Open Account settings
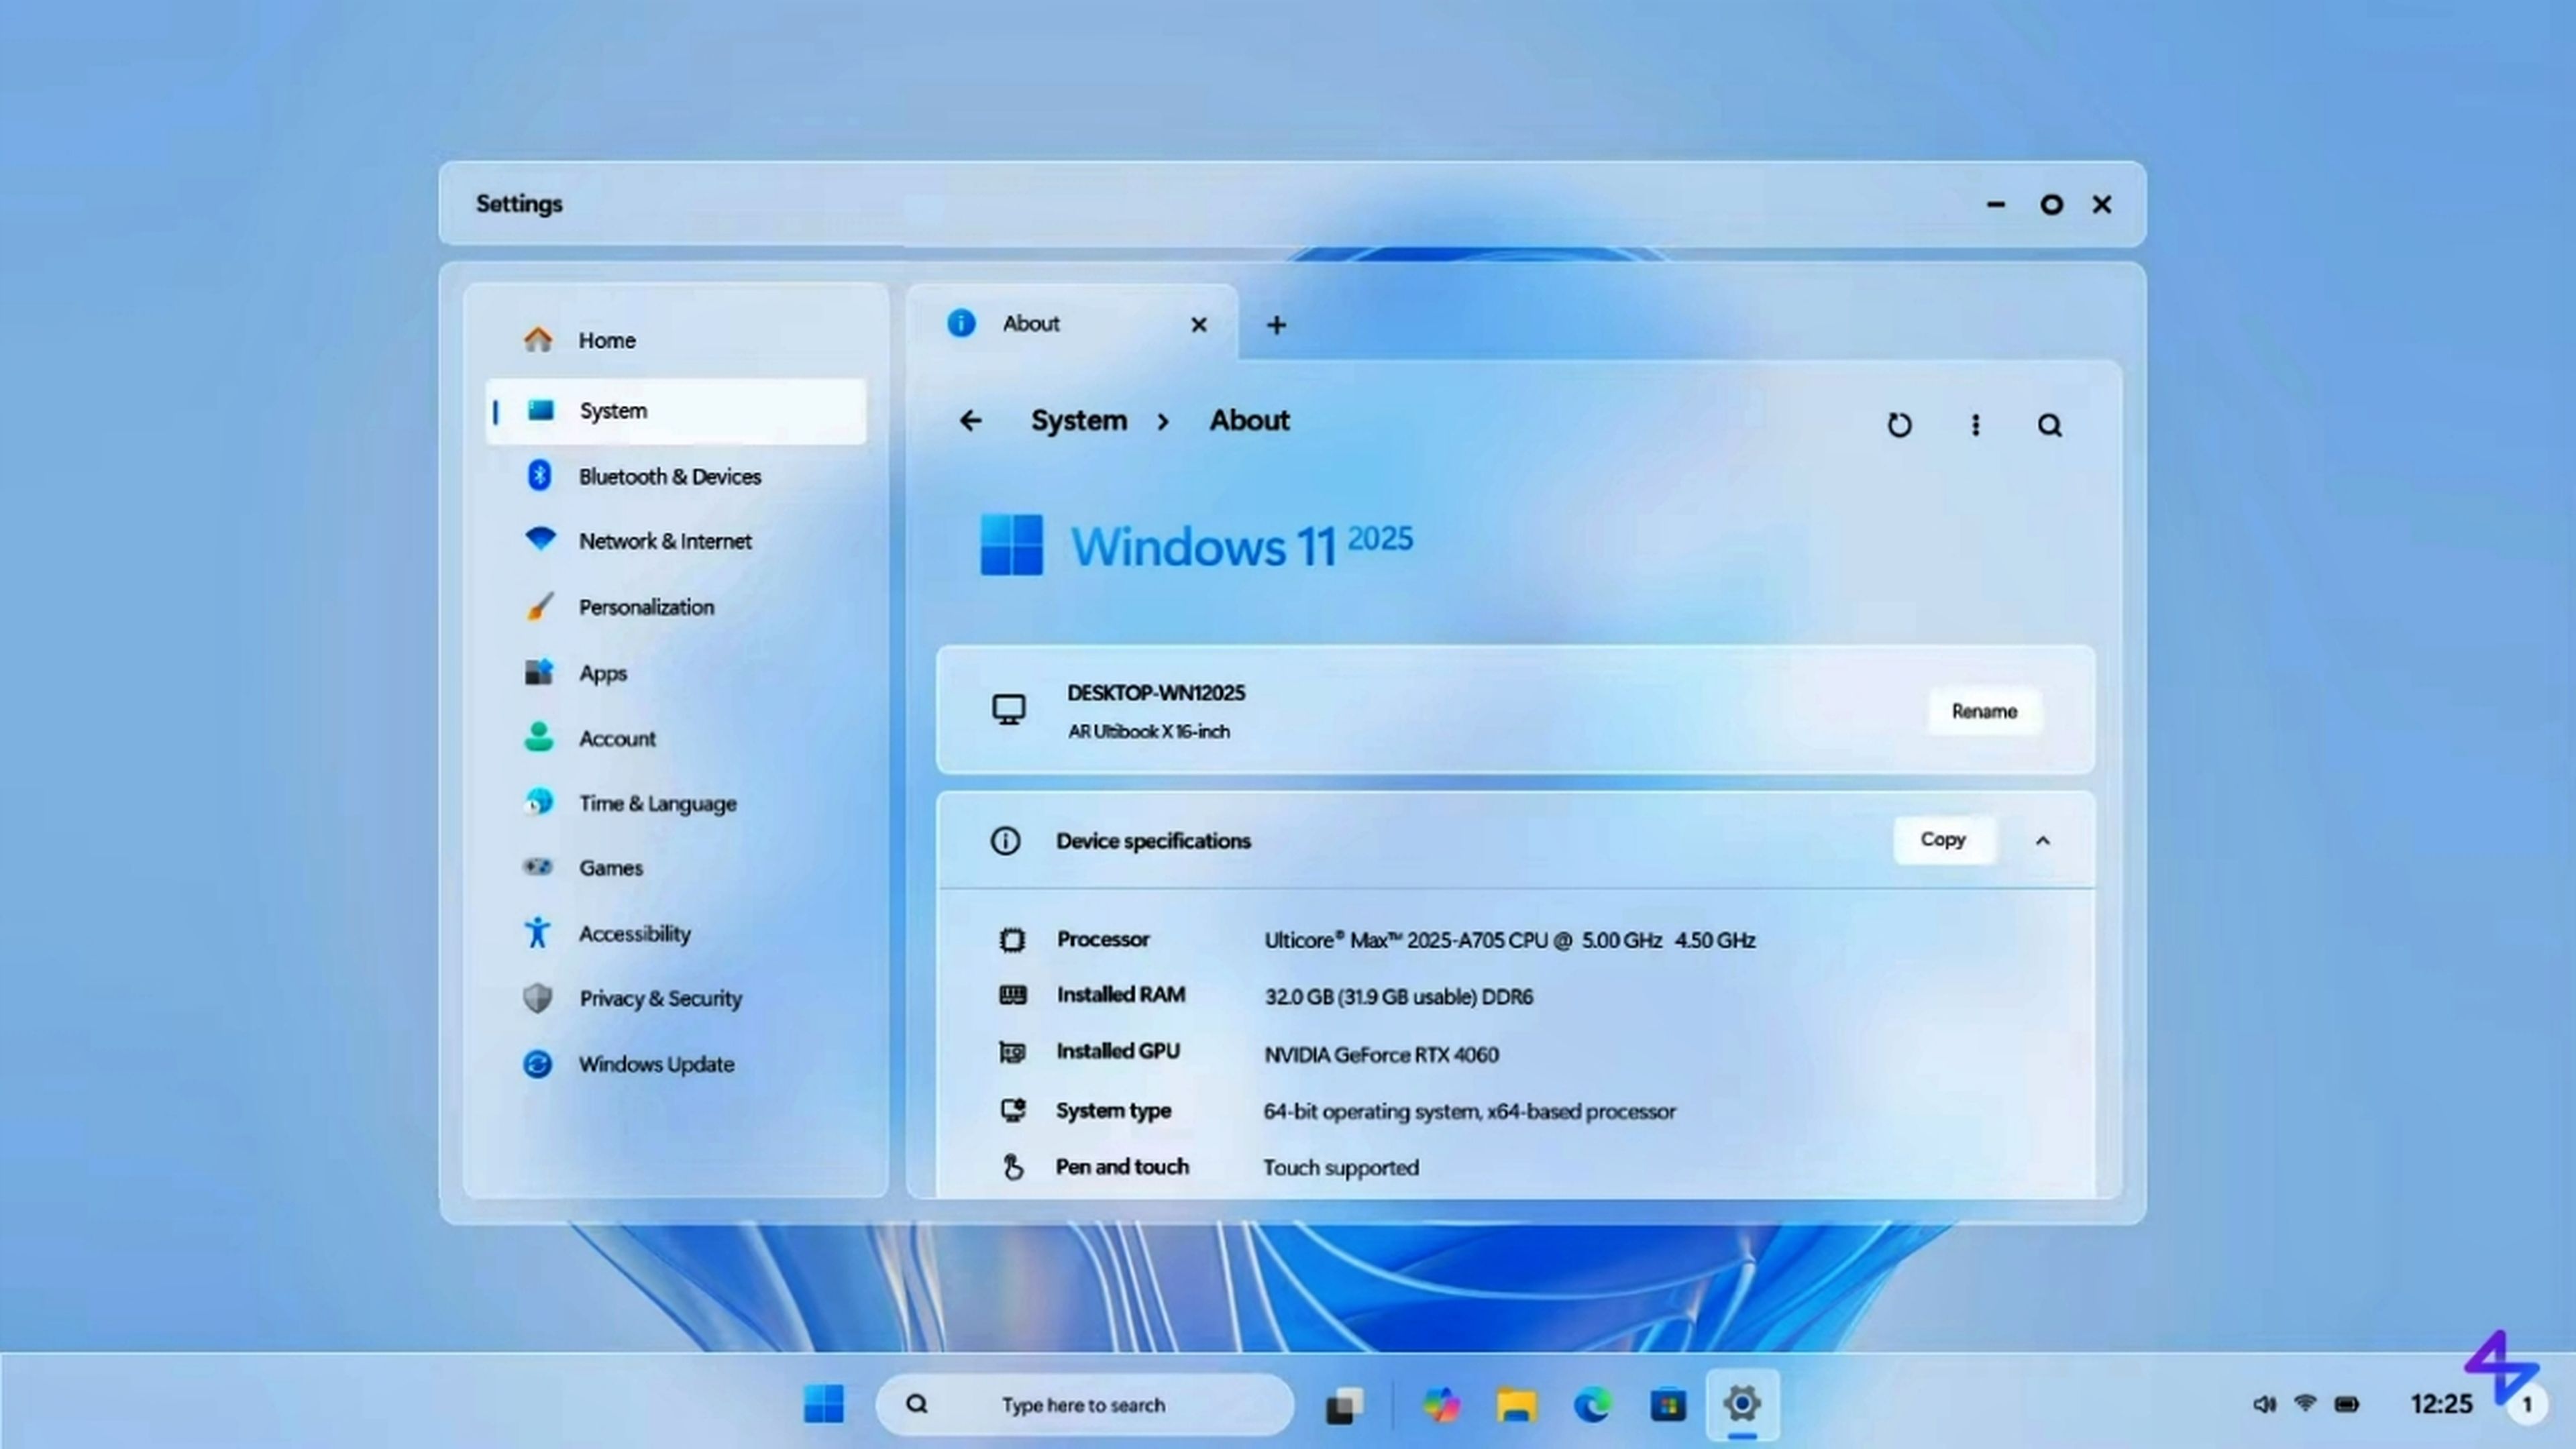The width and height of the screenshot is (2576, 1449). click(x=675, y=738)
